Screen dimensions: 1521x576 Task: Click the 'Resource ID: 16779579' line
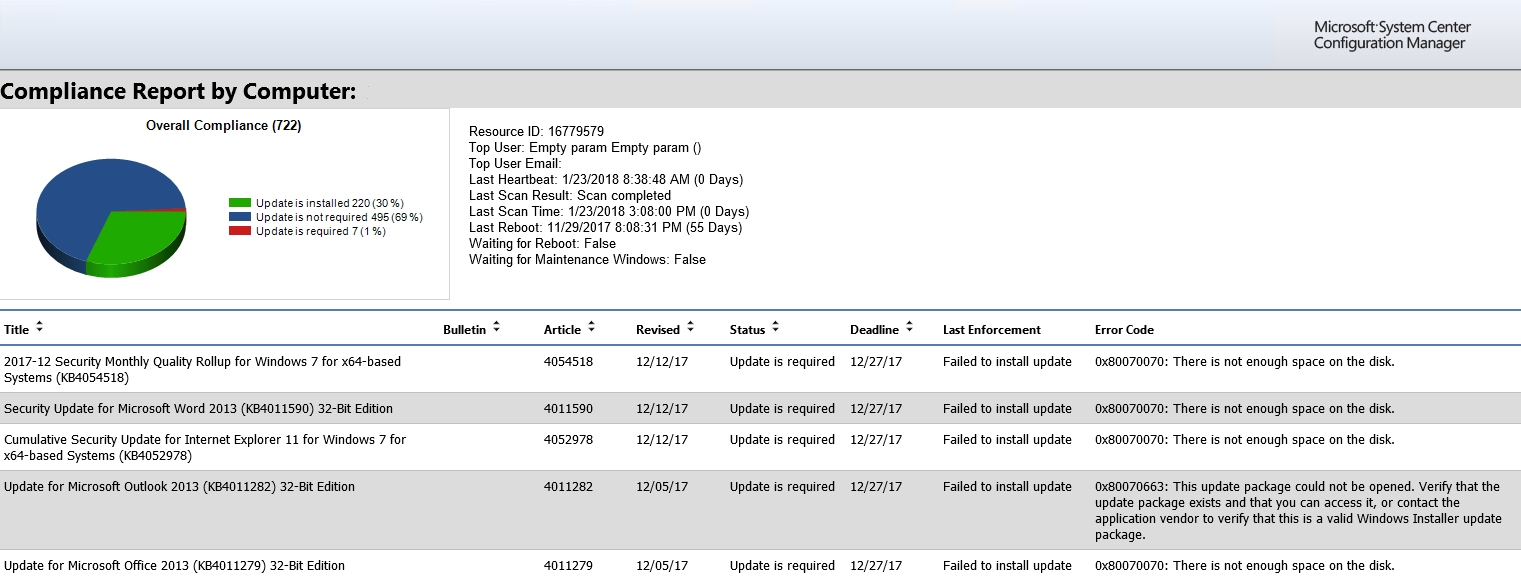536,132
